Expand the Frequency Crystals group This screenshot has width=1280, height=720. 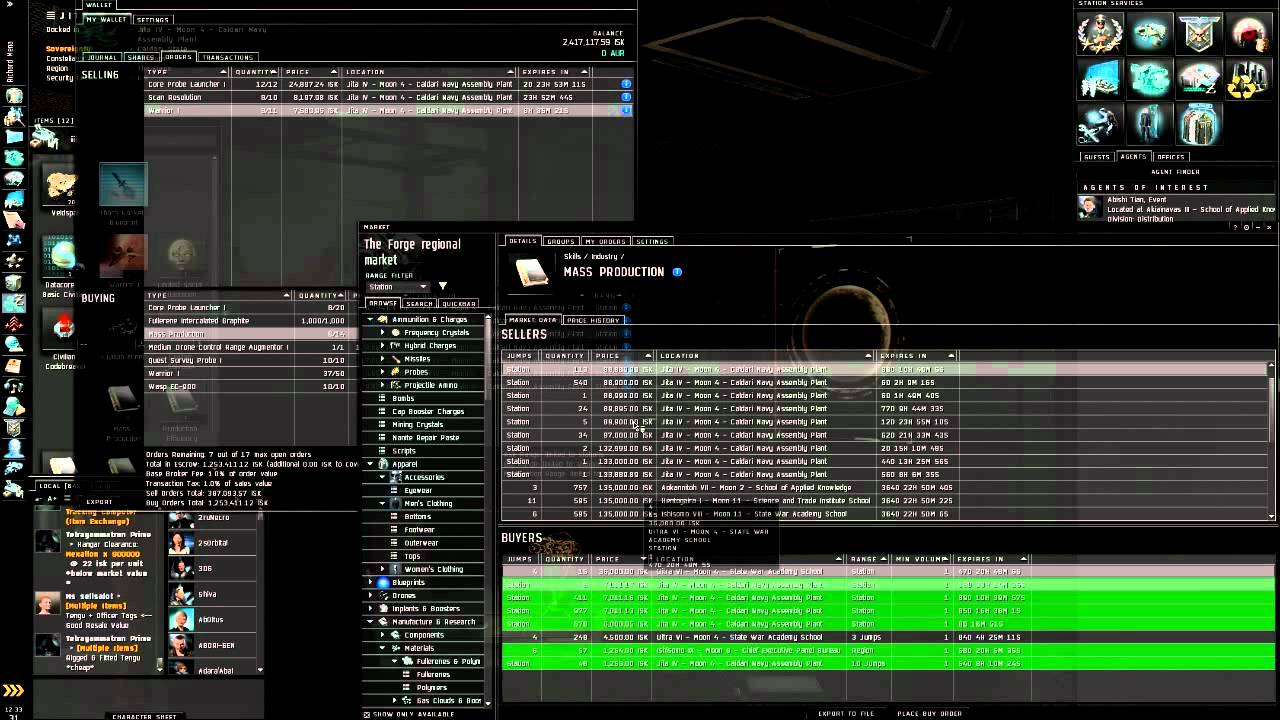click(x=383, y=333)
